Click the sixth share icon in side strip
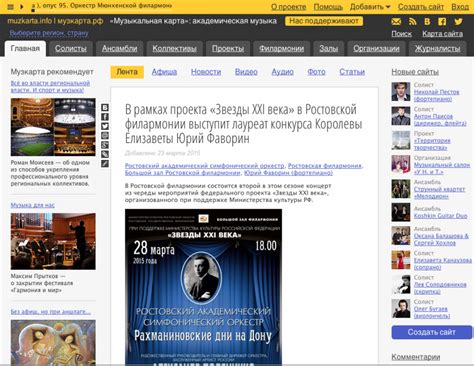This screenshot has height=366, width=474. point(105,154)
